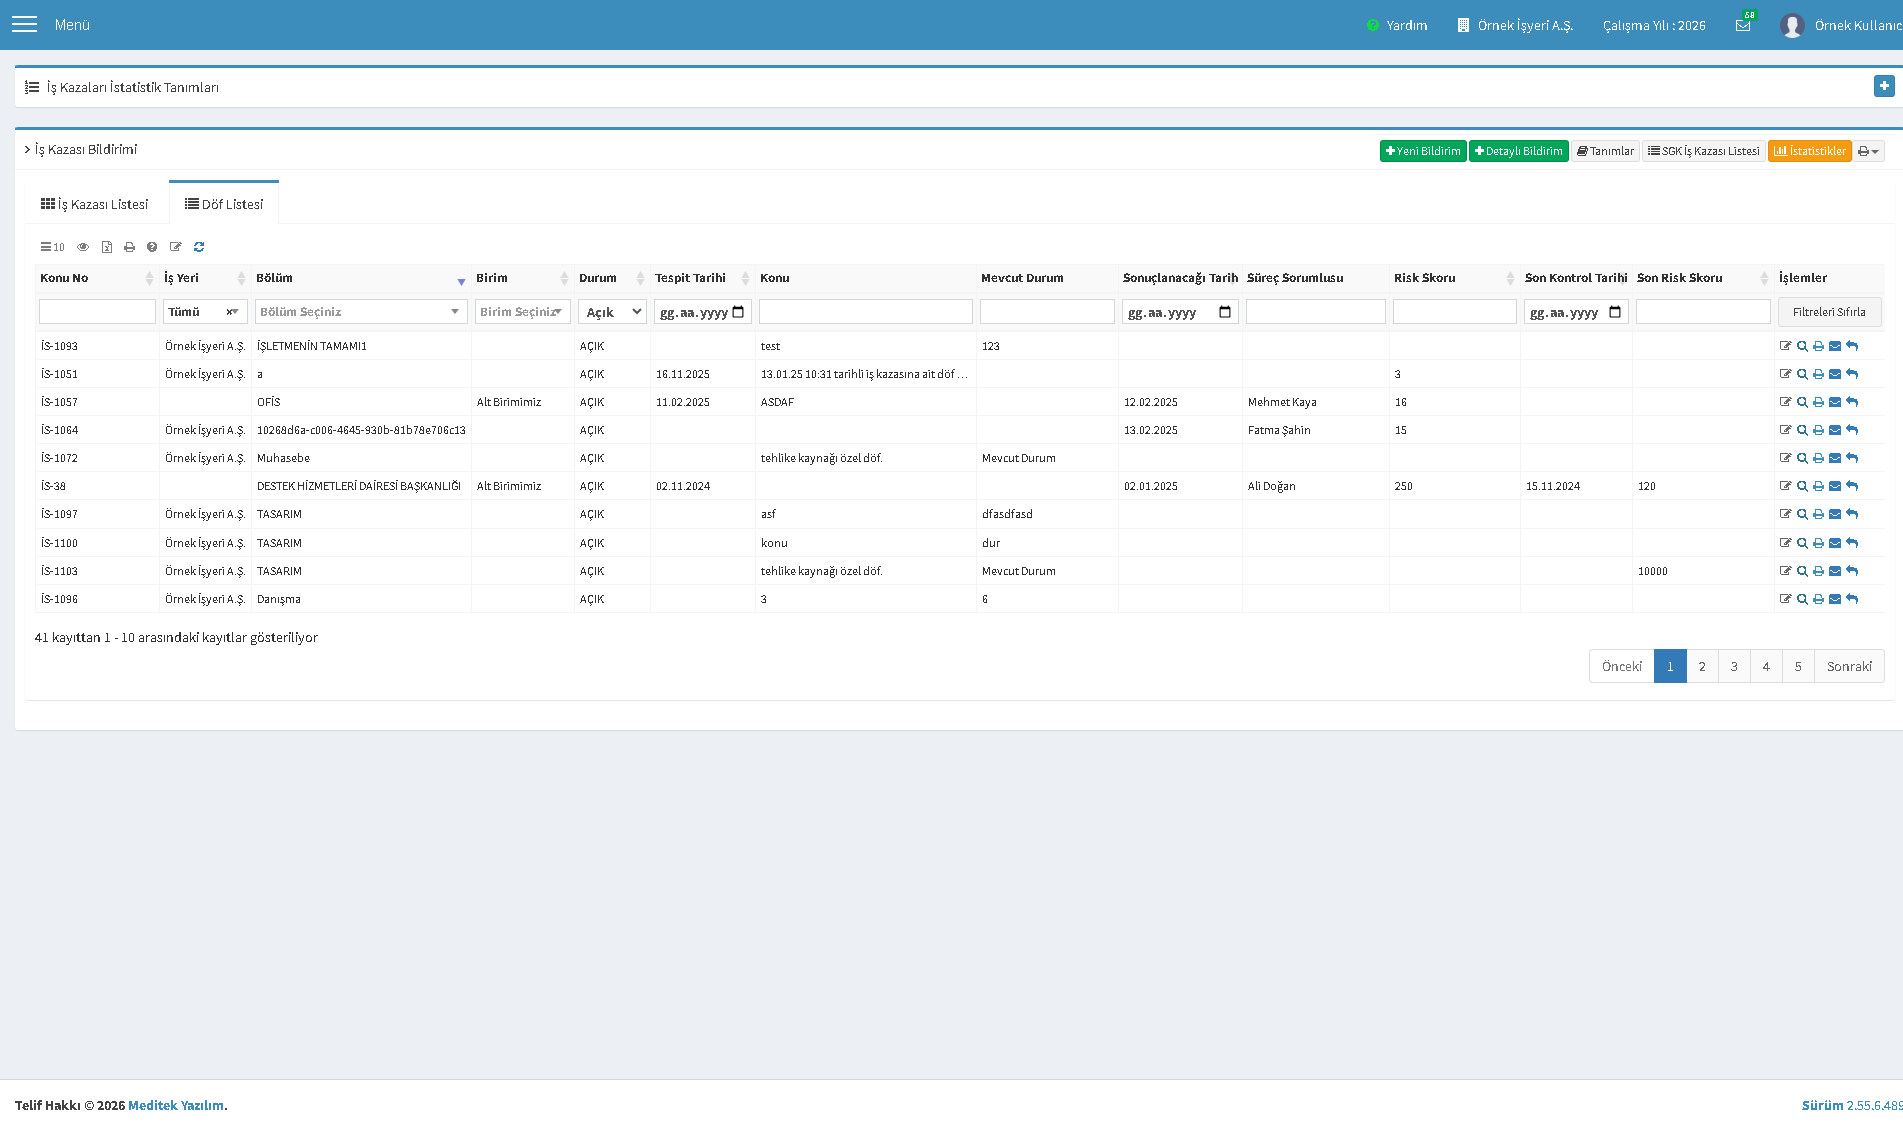Image resolution: width=1903 pixels, height=1130 pixels.
Task: Print the table using the toolbar printer icon
Action: [x=129, y=247]
